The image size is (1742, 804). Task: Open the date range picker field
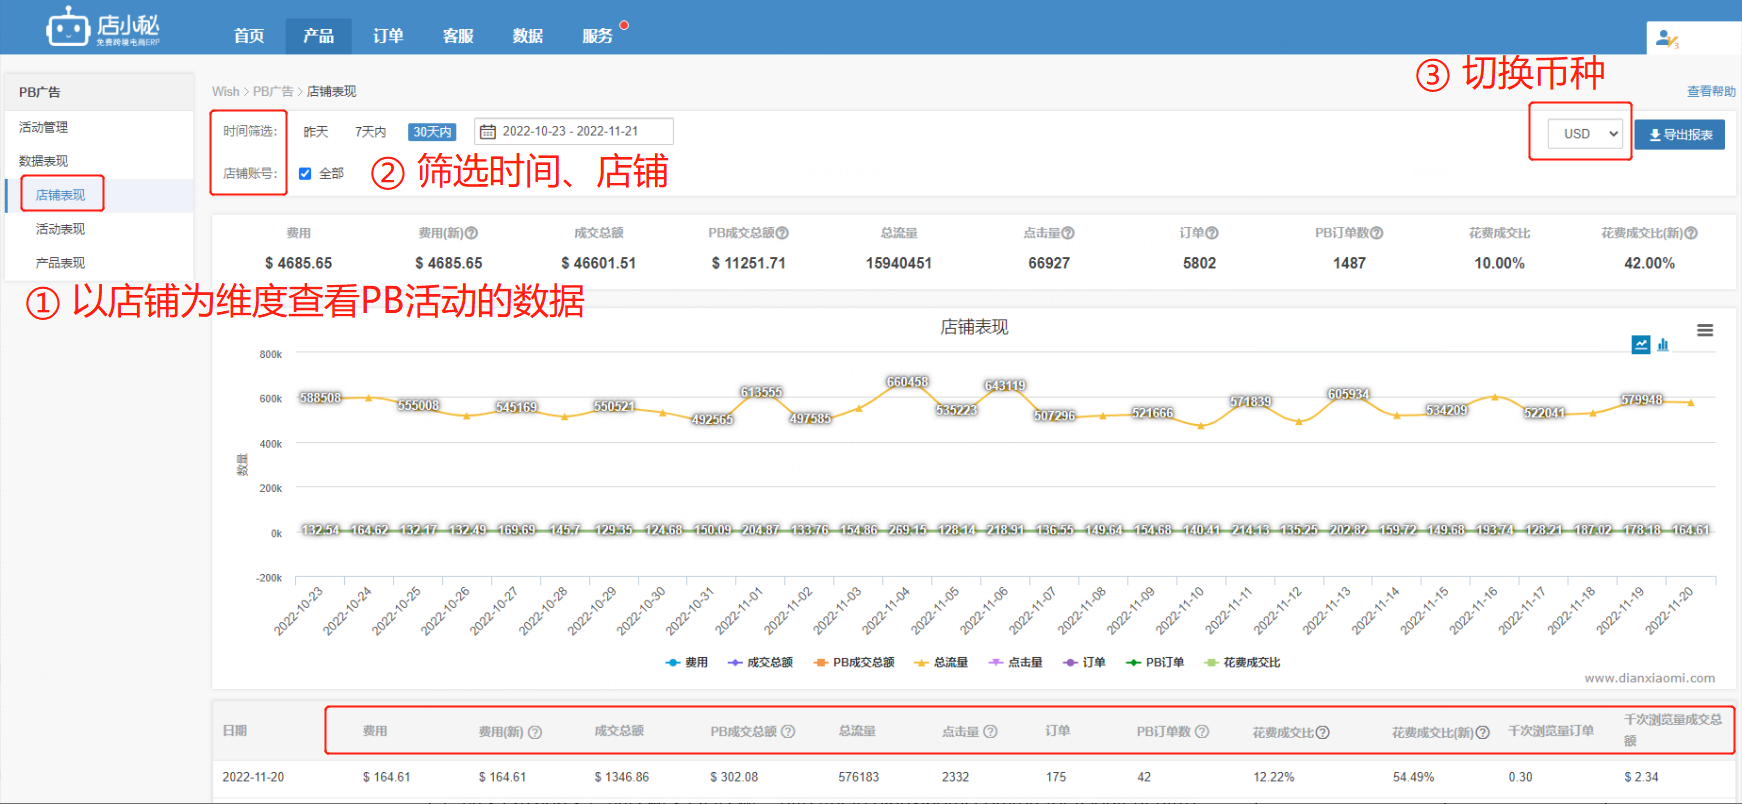click(574, 132)
